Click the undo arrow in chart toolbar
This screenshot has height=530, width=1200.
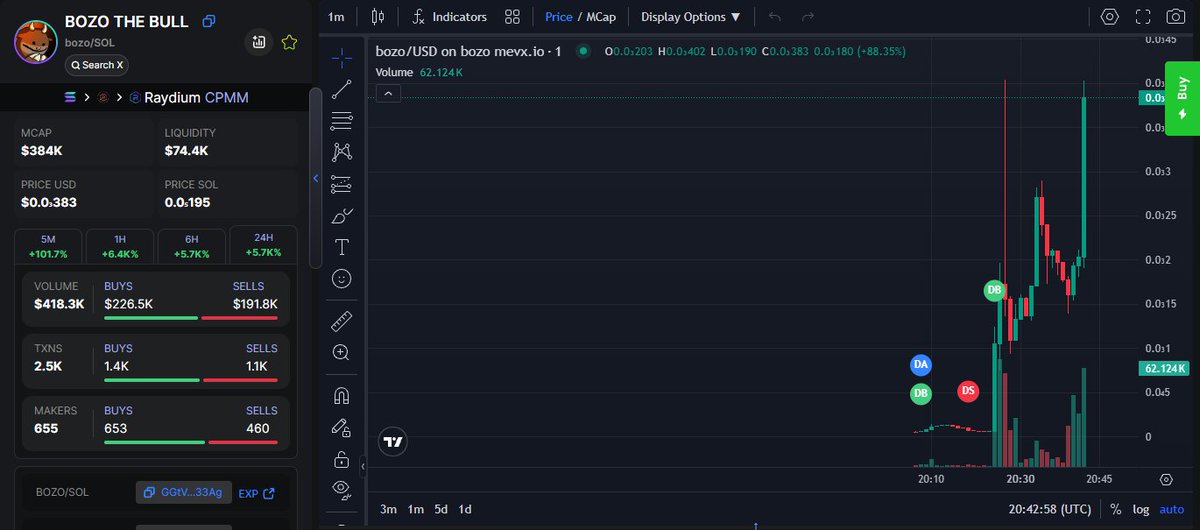click(x=776, y=17)
